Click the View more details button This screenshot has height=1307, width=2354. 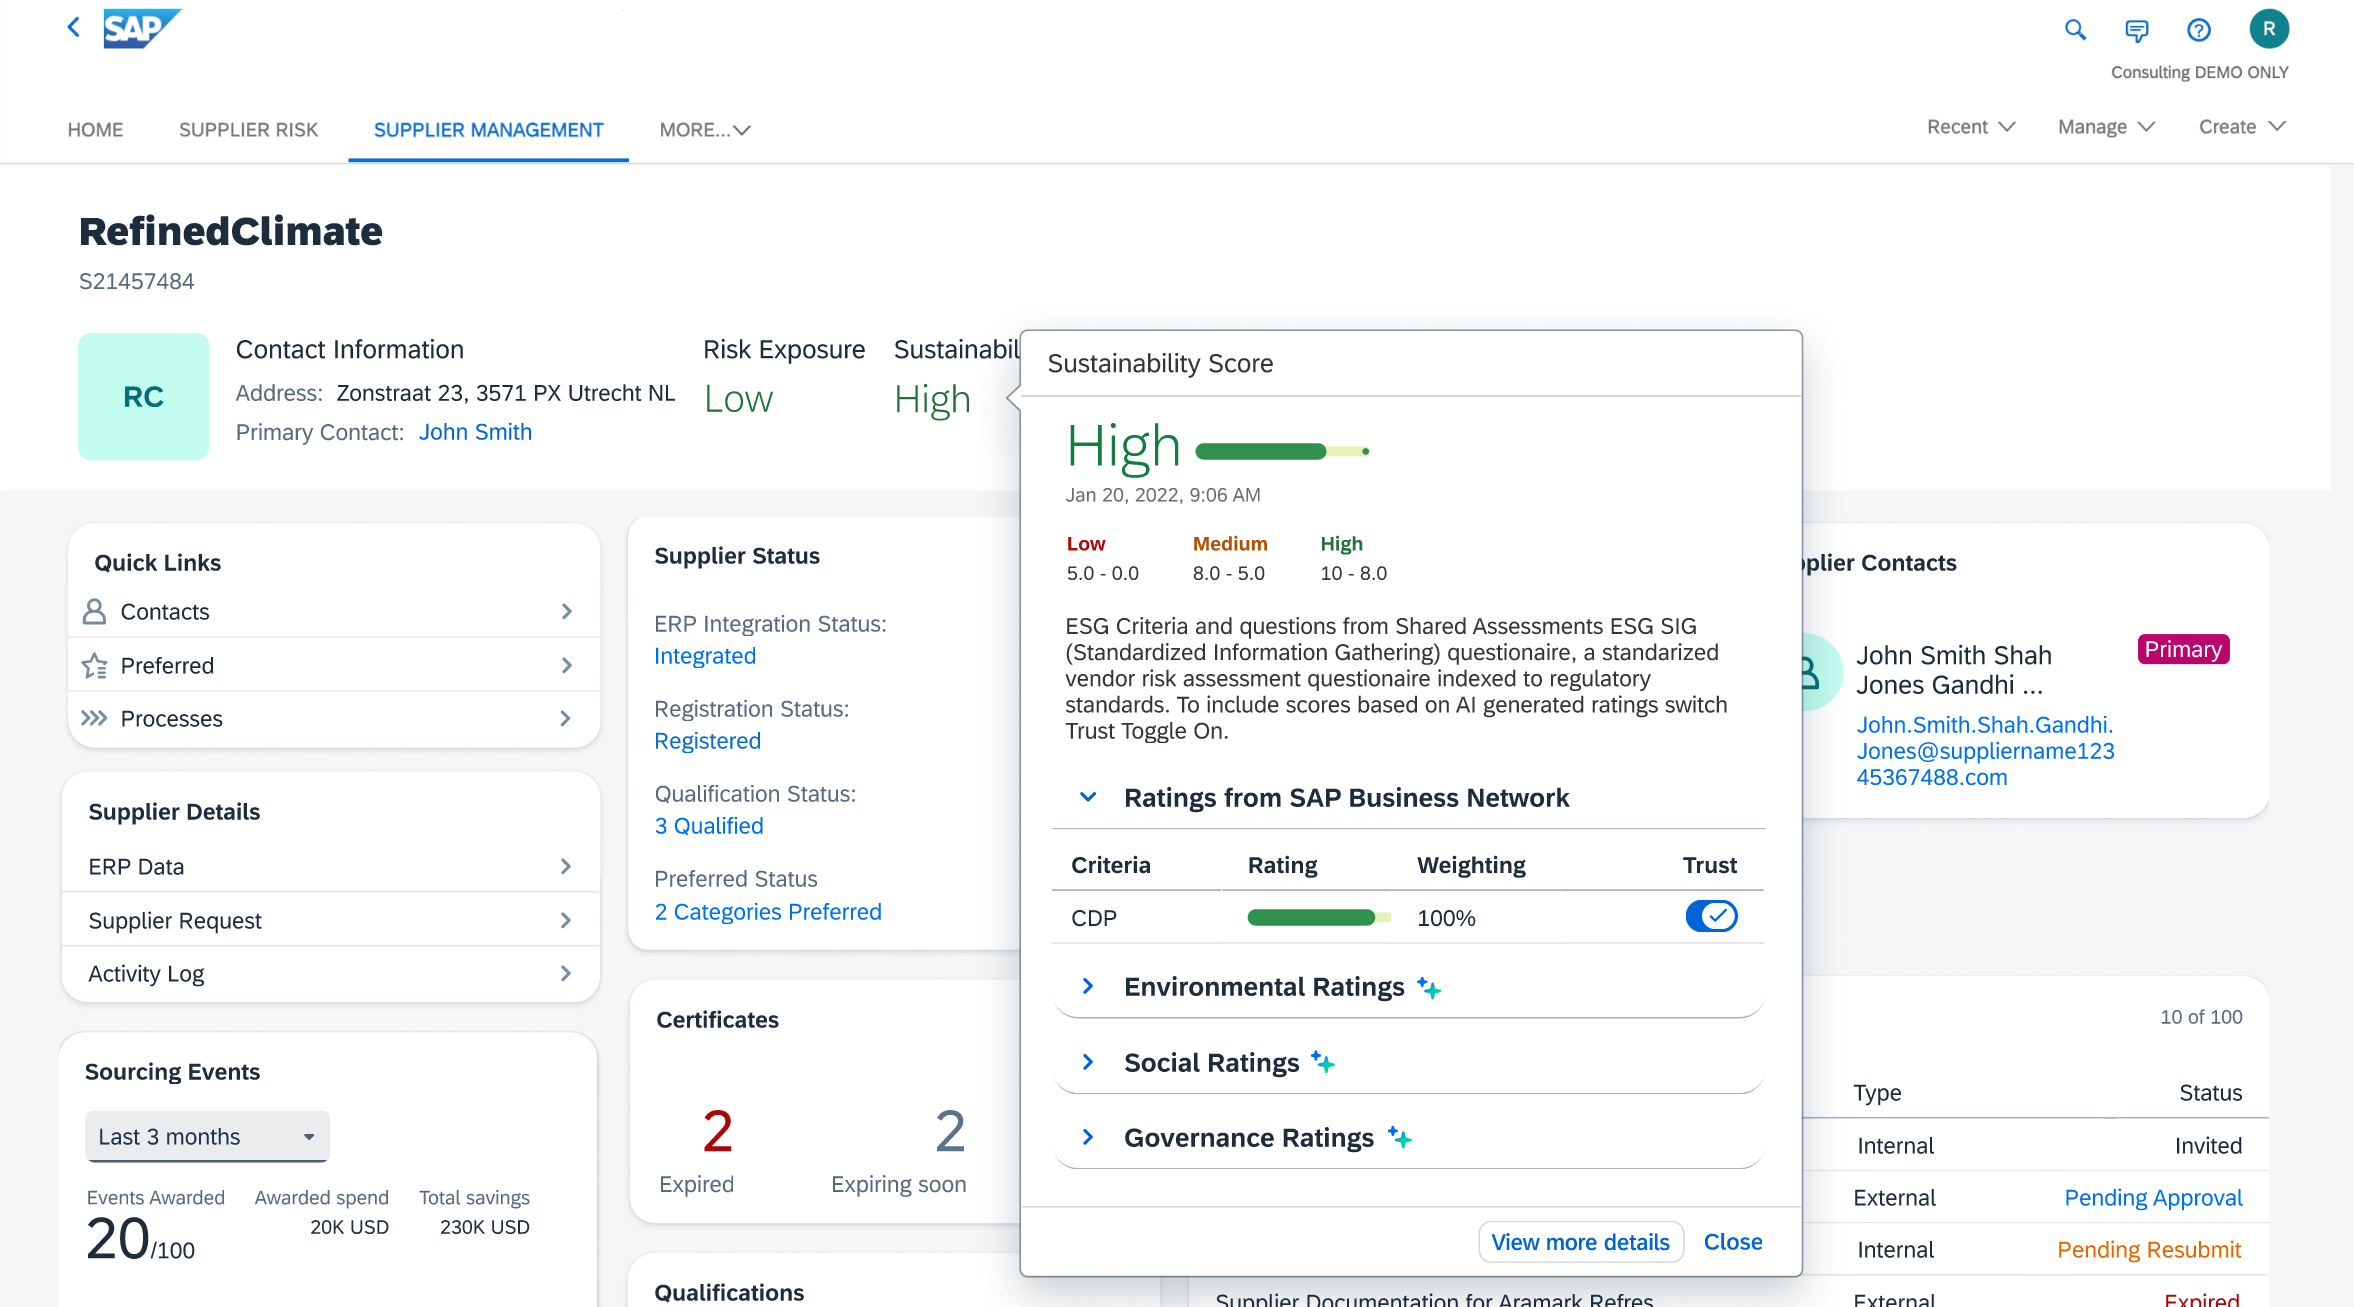pyautogui.click(x=1580, y=1242)
